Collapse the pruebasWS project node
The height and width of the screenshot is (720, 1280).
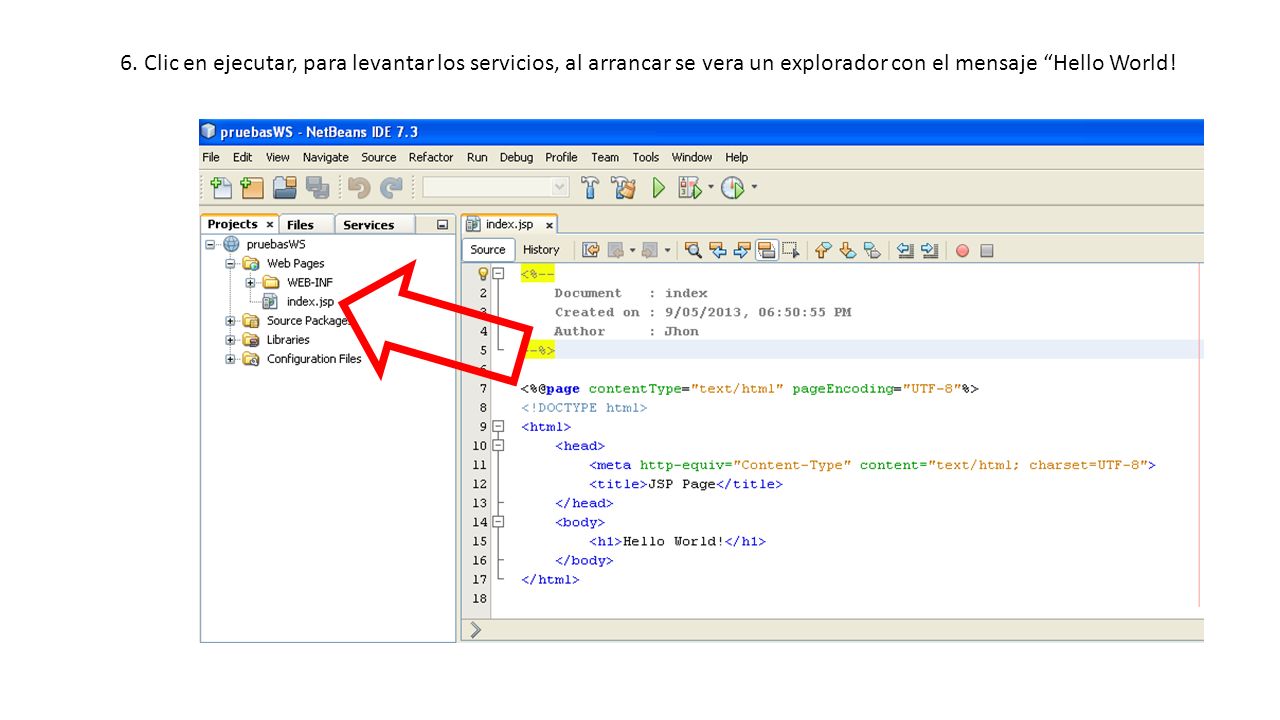coord(211,244)
